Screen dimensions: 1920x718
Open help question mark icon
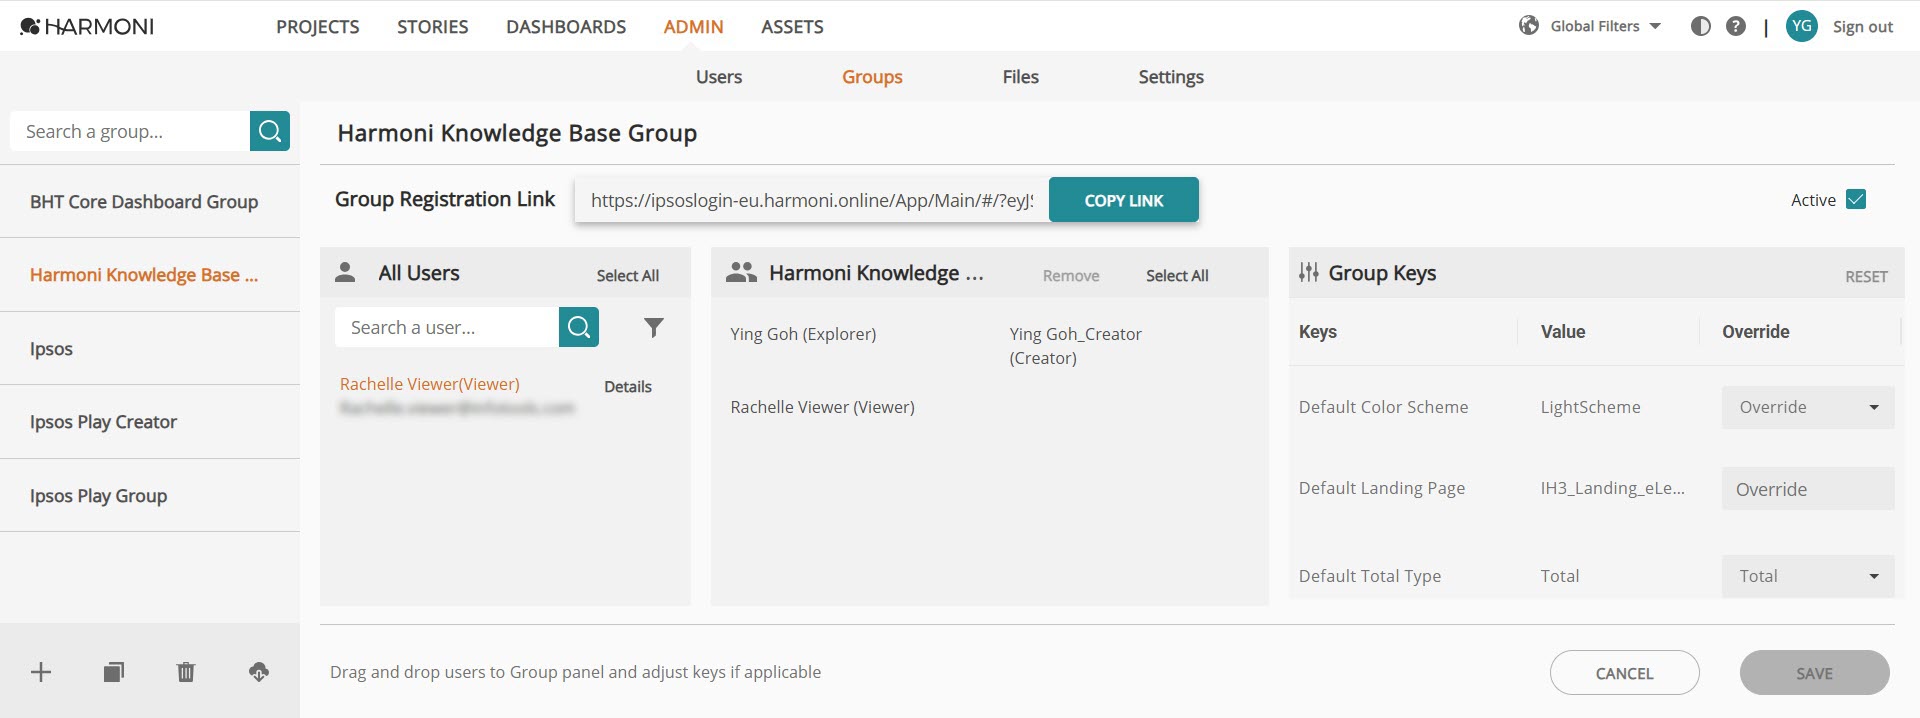click(x=1736, y=26)
